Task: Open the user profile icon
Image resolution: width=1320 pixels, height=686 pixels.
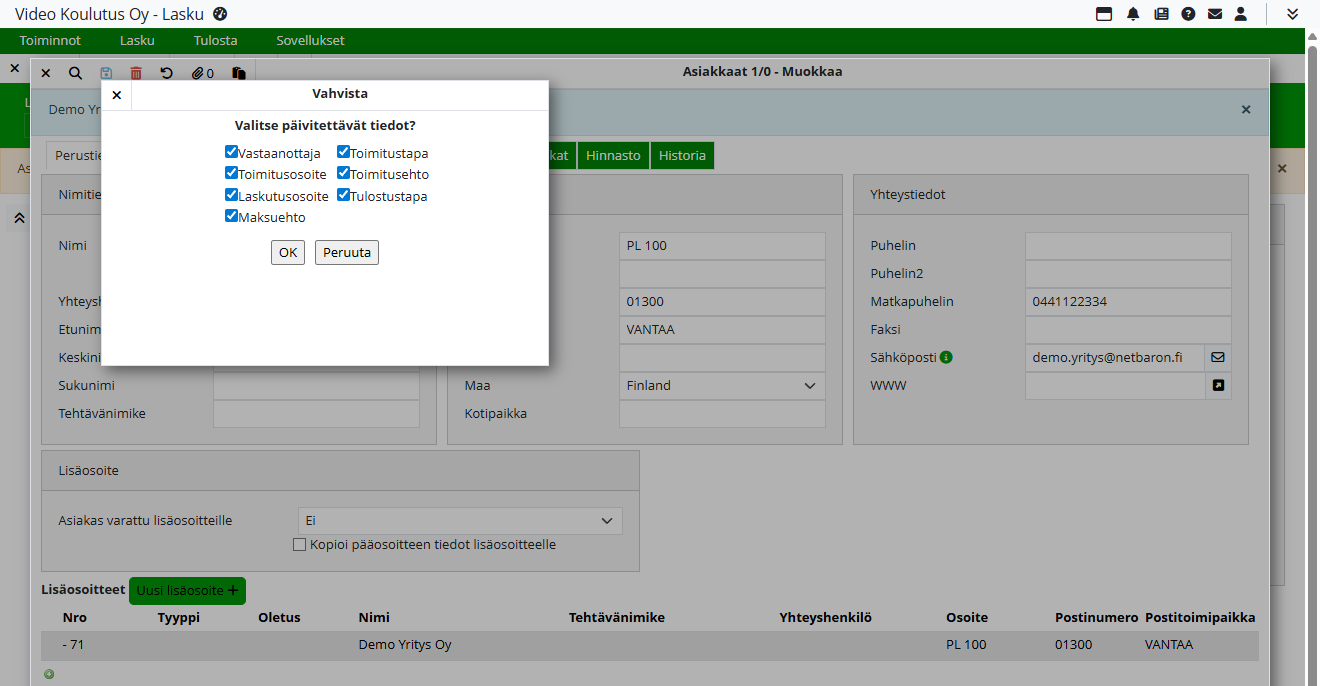Action: tap(1241, 14)
